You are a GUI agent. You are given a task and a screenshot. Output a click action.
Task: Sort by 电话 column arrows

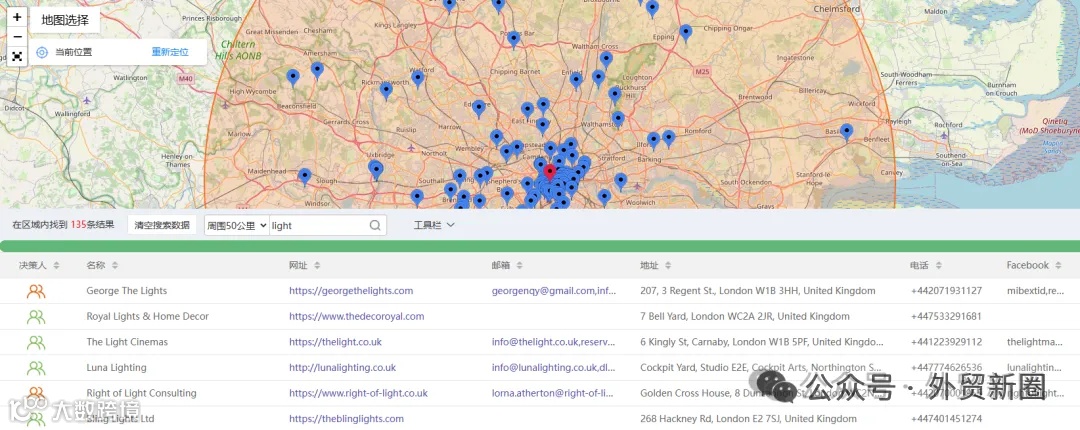pyautogui.click(x=938, y=265)
